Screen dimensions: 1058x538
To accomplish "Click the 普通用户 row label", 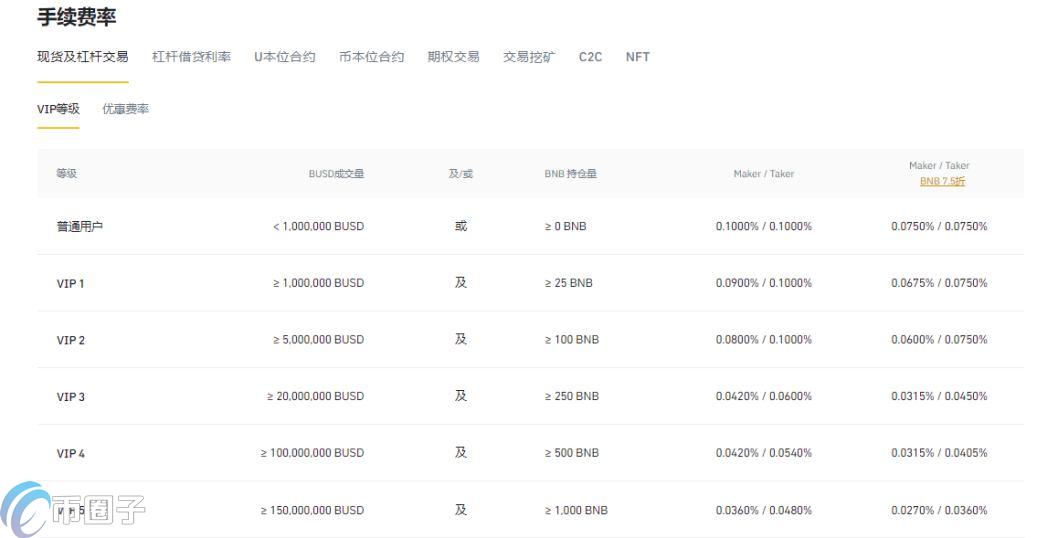I will point(80,226).
